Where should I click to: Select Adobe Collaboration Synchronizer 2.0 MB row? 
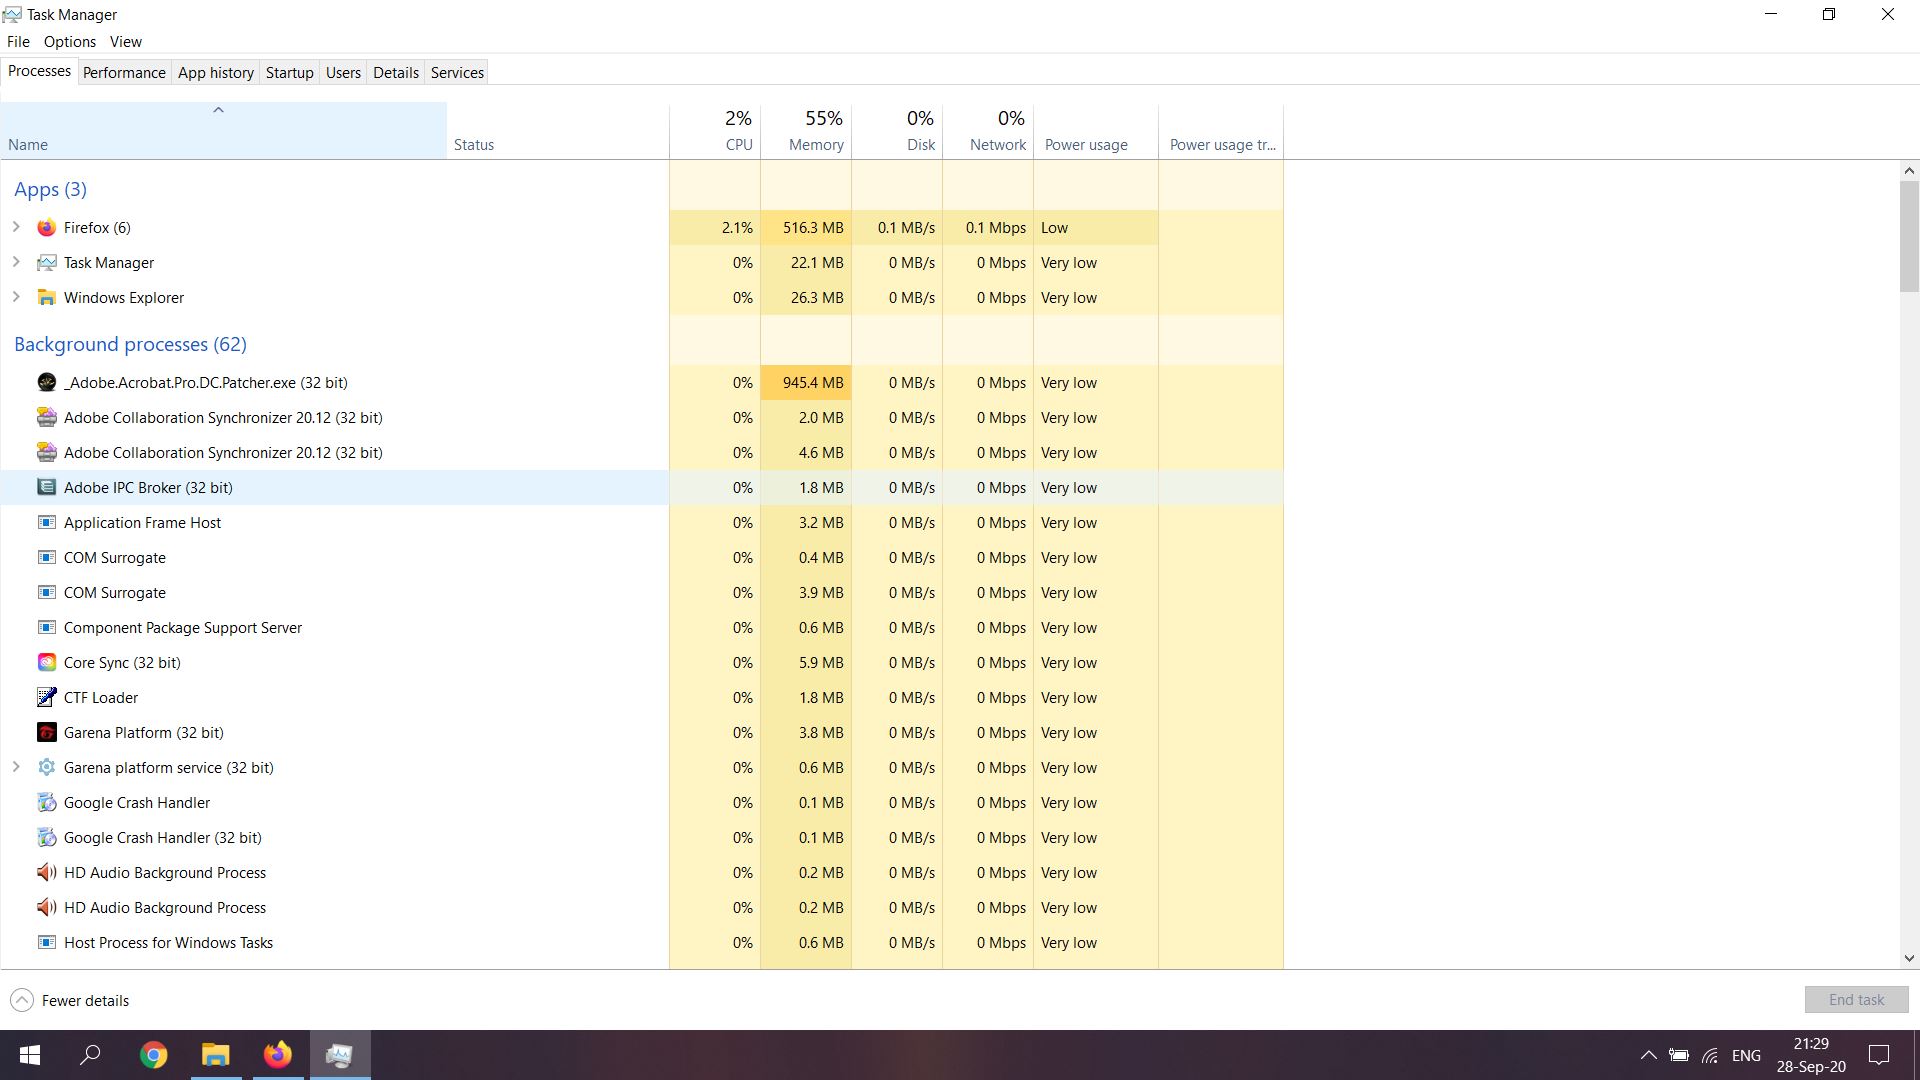642,418
